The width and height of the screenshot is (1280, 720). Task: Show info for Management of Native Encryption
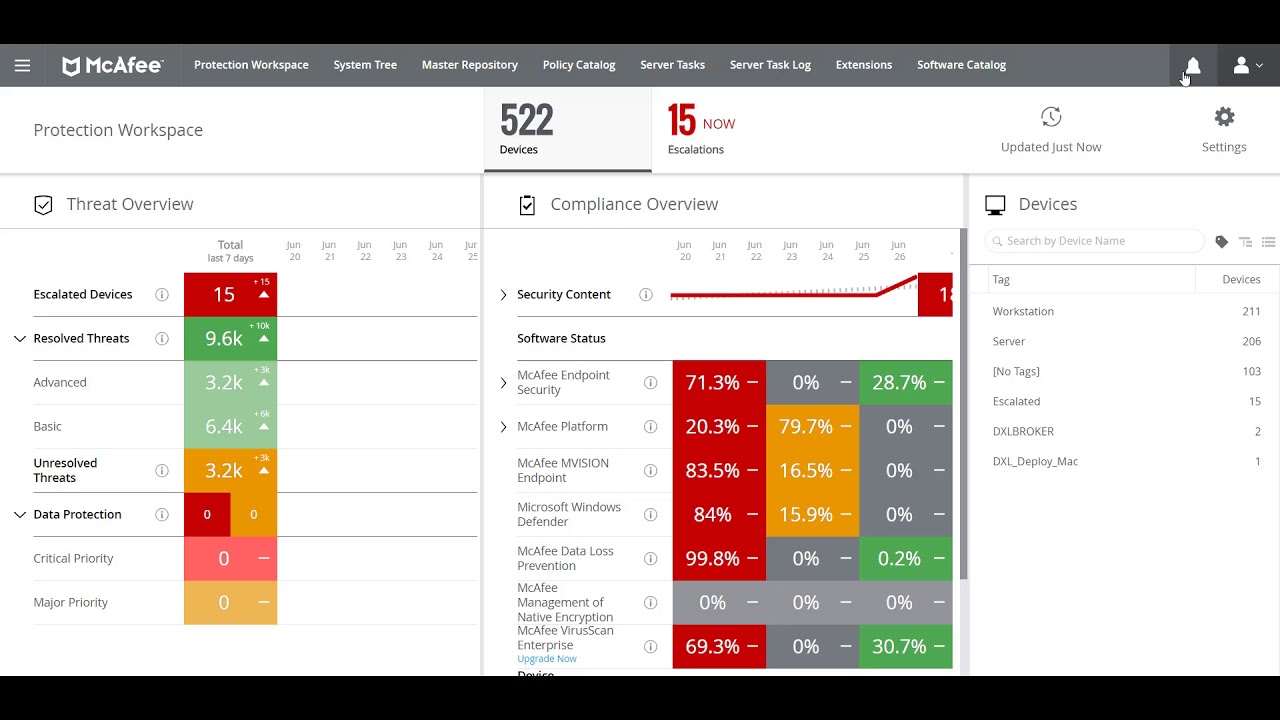tap(650, 603)
